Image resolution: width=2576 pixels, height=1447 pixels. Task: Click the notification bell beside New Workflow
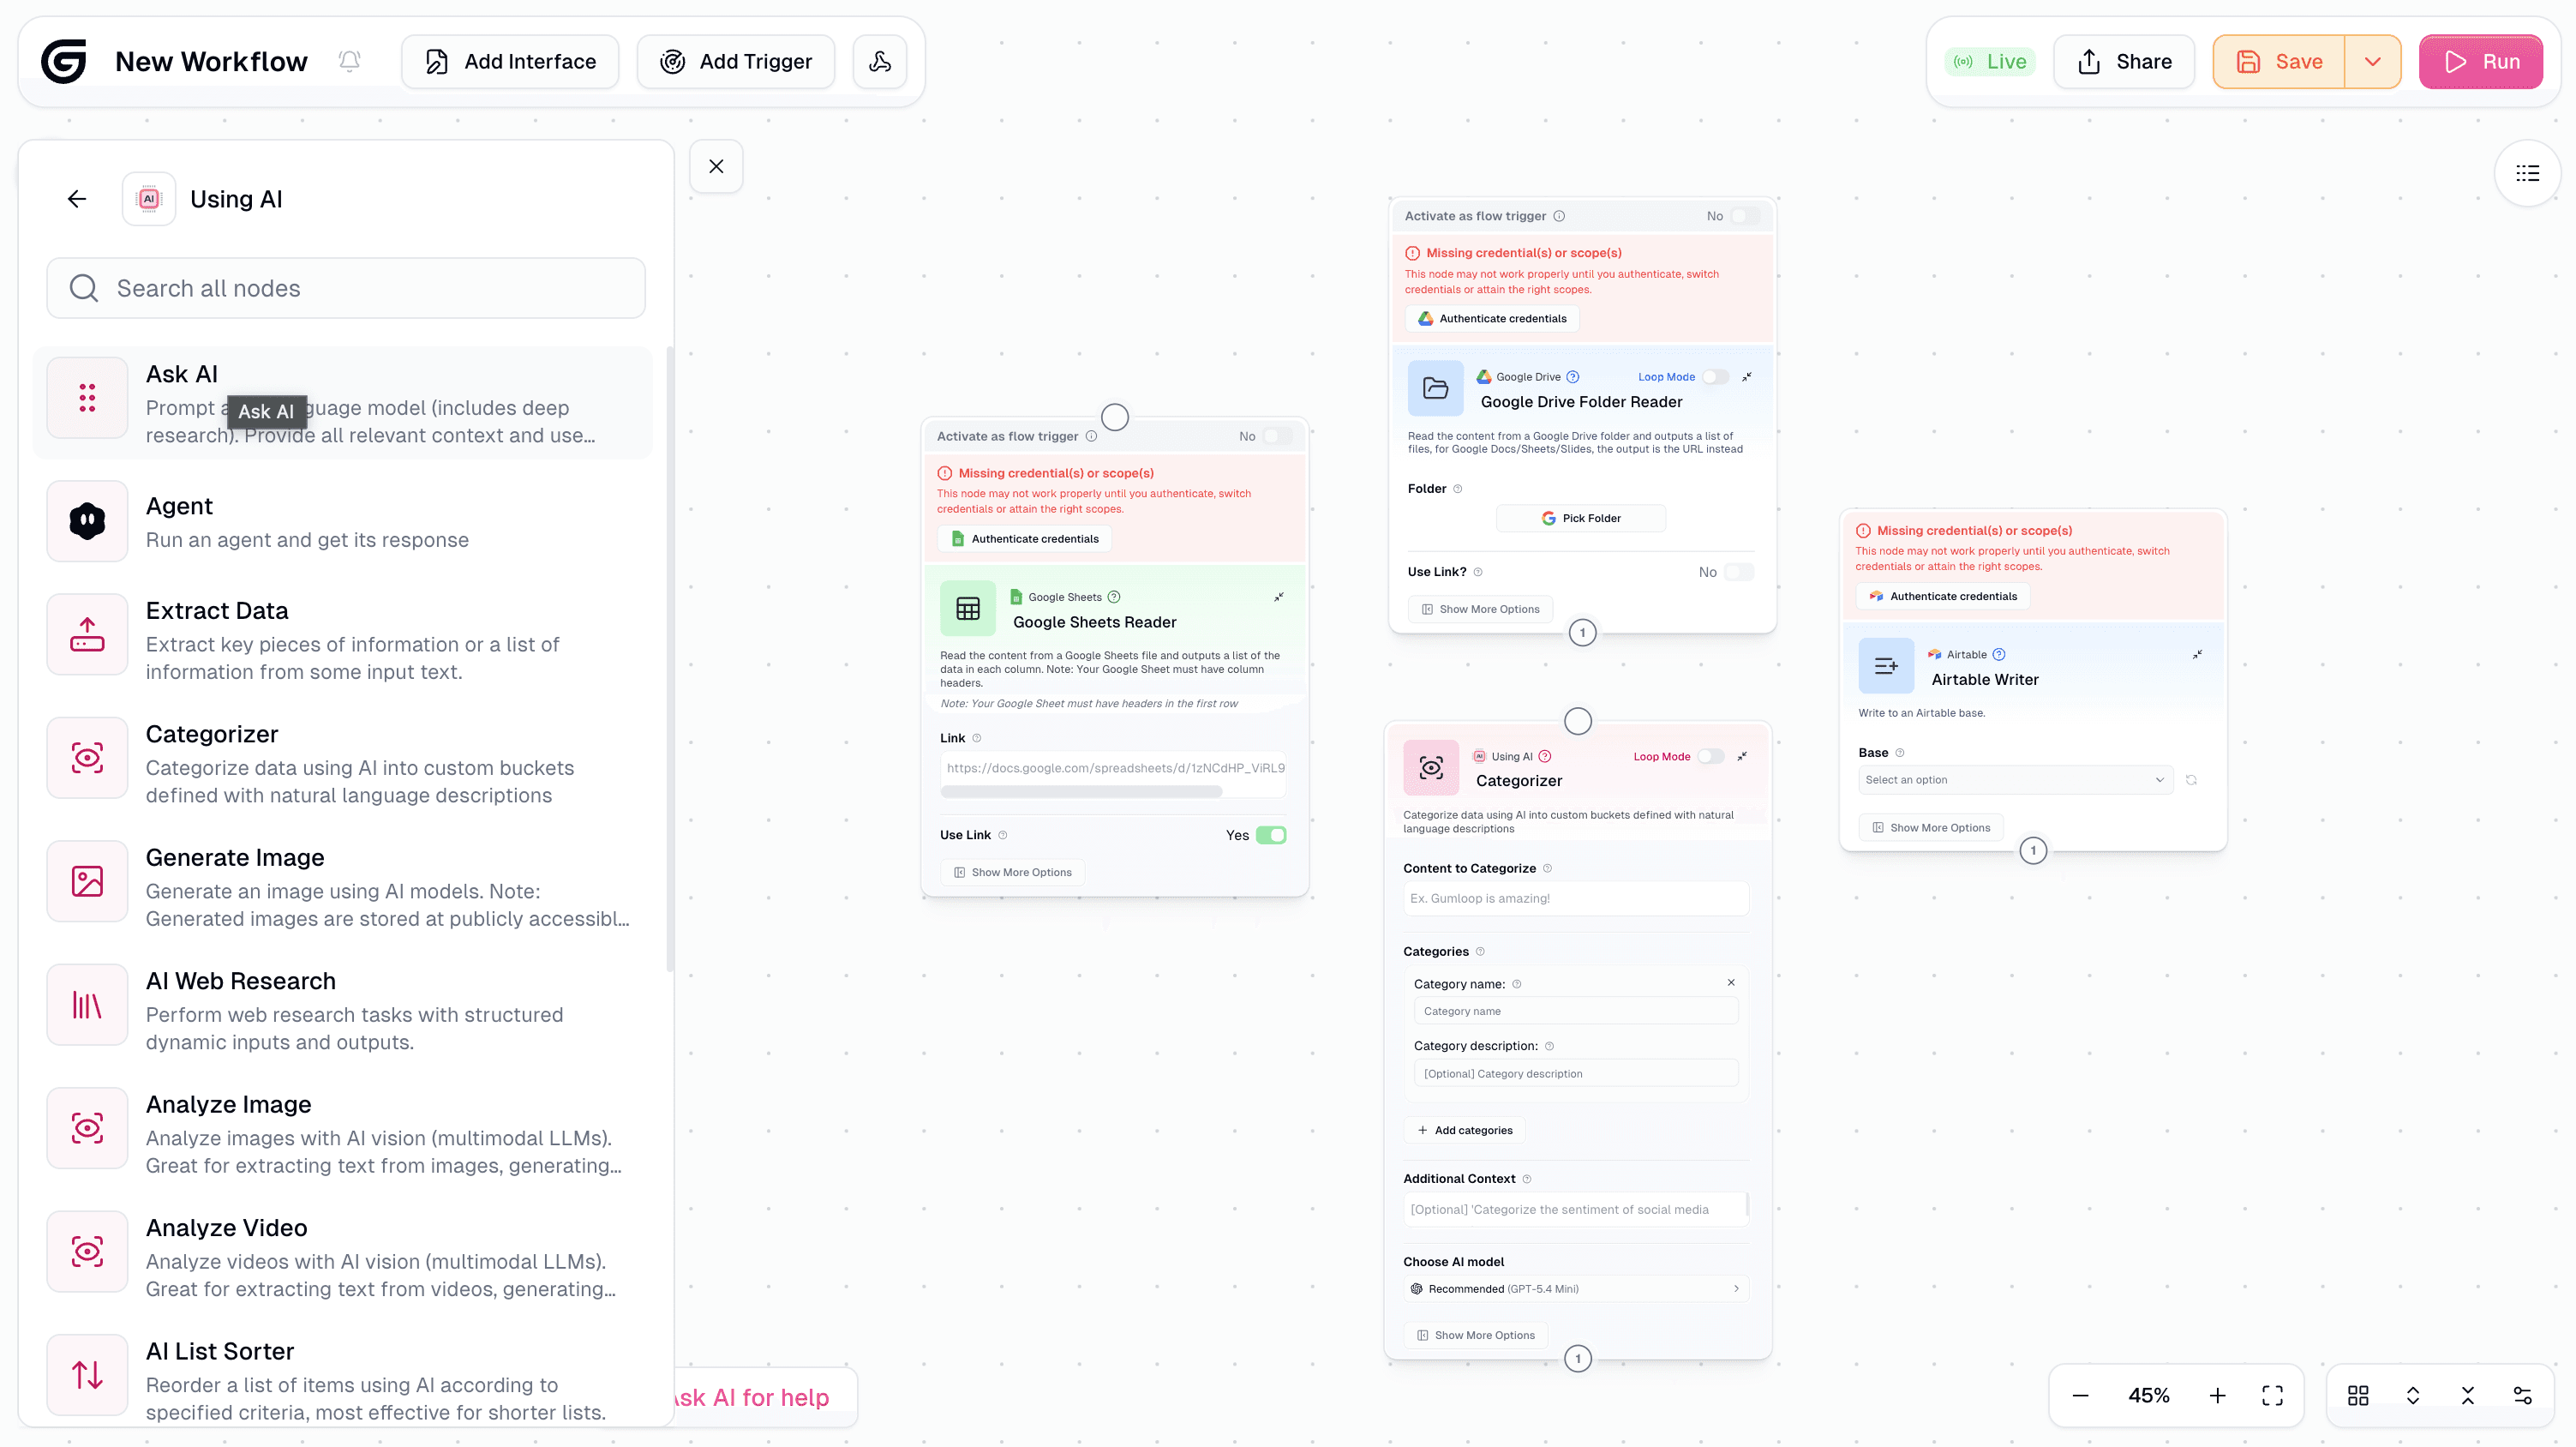pyautogui.click(x=349, y=62)
